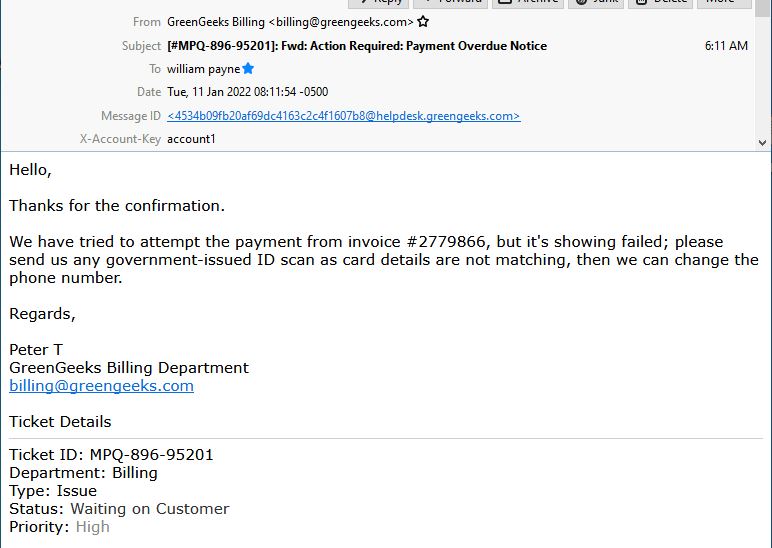Click the email subject line text
The width and height of the screenshot is (772, 548).
pyautogui.click(x=357, y=46)
